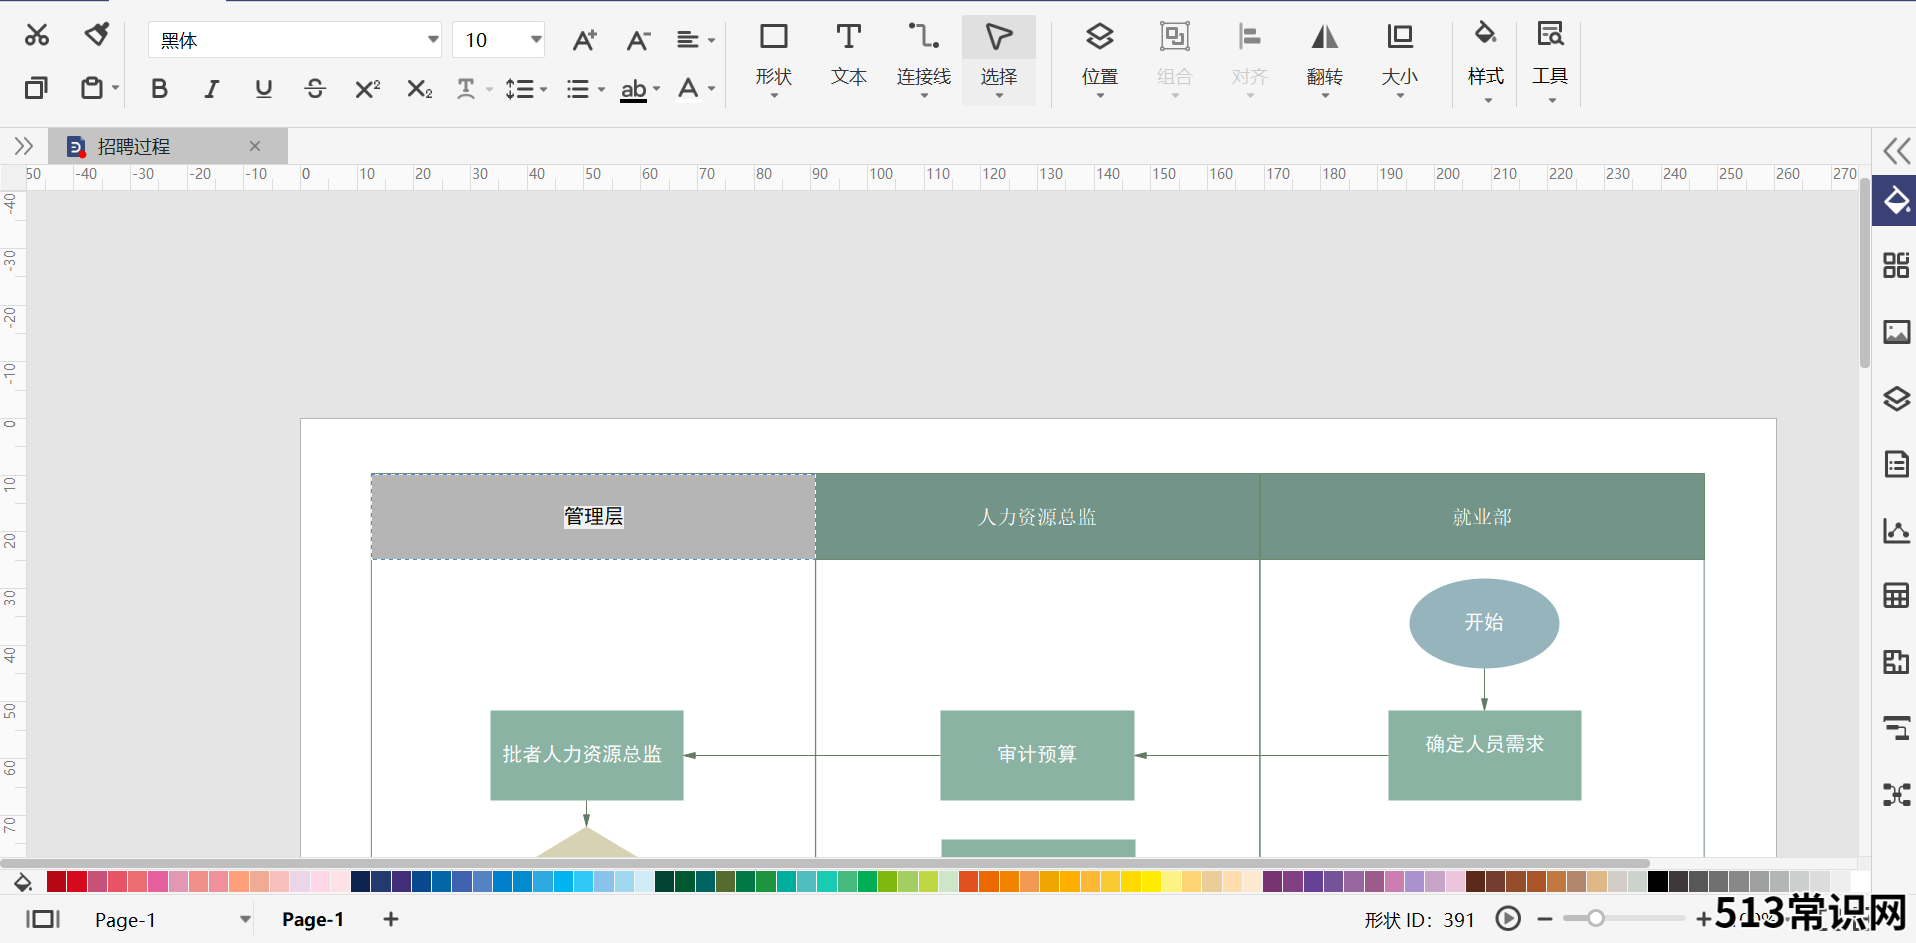Open the shuffle auto-layout icon
1916x943 pixels.
coord(1896,795)
